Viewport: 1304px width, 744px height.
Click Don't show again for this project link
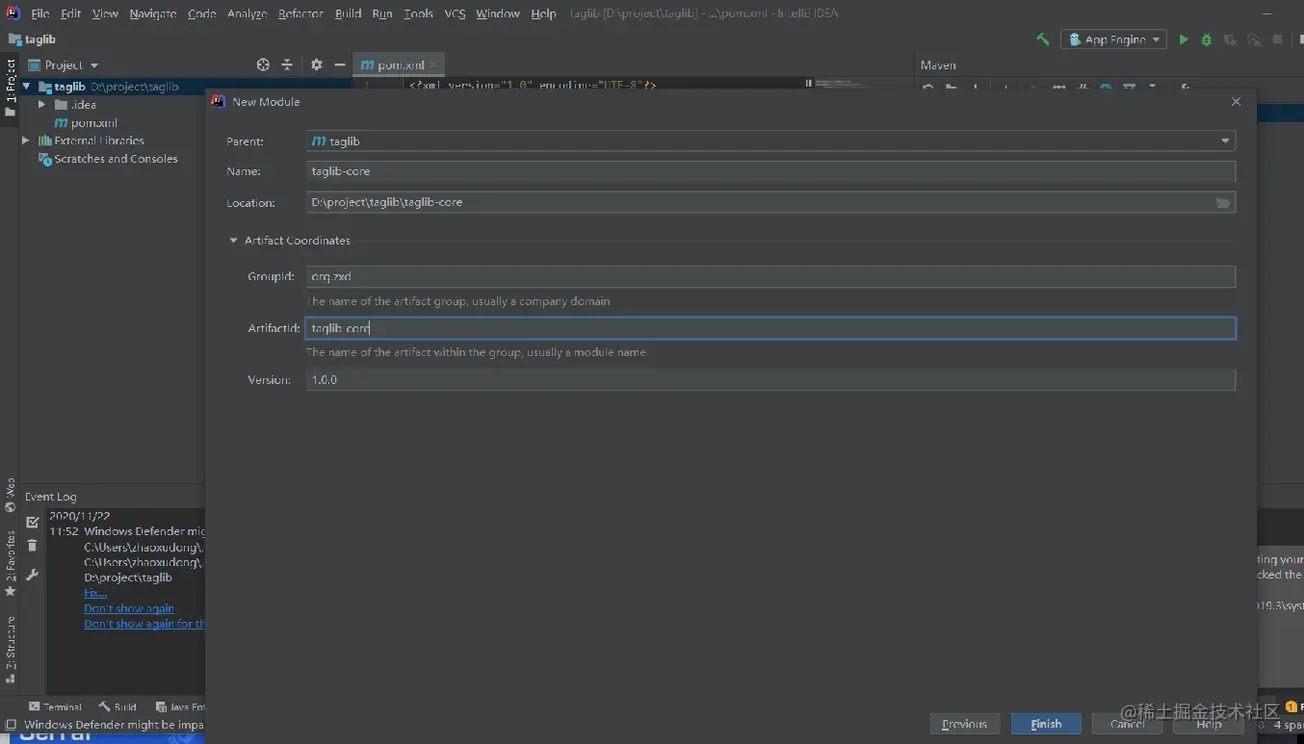tap(144, 624)
